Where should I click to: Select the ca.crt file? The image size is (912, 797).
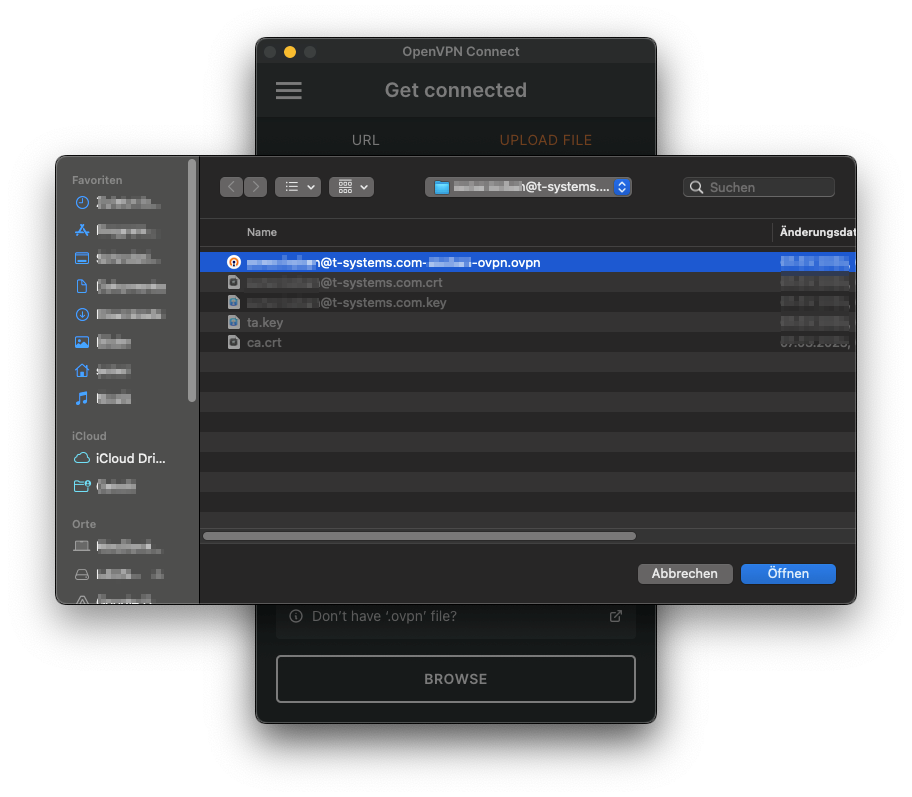[x=265, y=342]
